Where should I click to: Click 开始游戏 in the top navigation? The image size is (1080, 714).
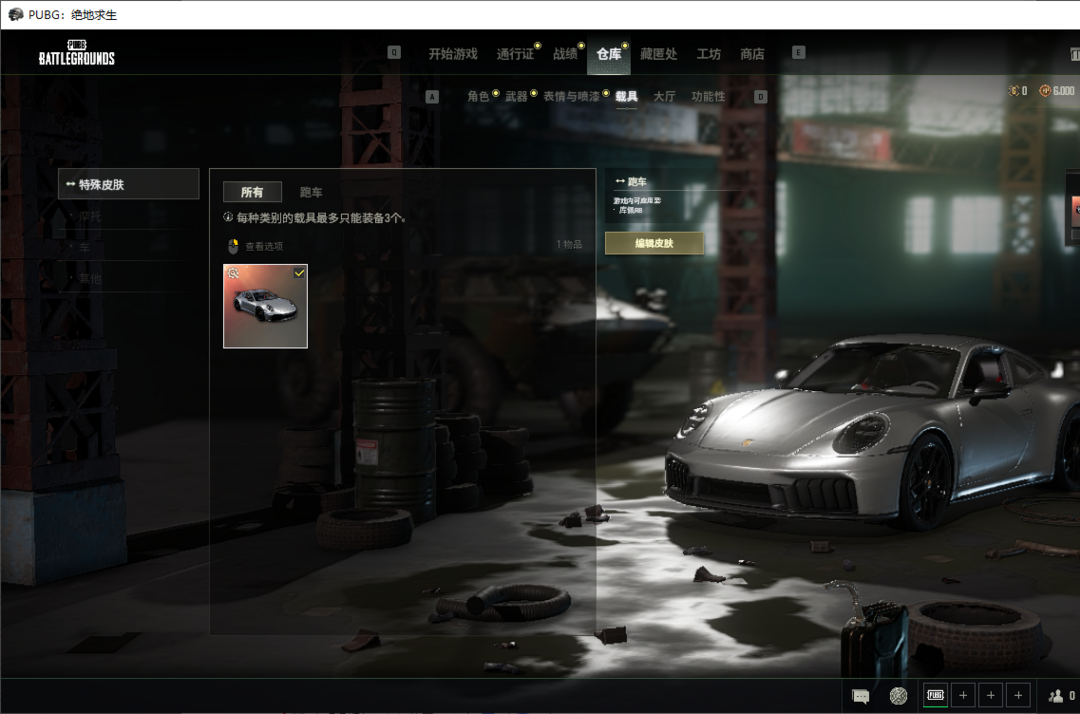point(453,54)
